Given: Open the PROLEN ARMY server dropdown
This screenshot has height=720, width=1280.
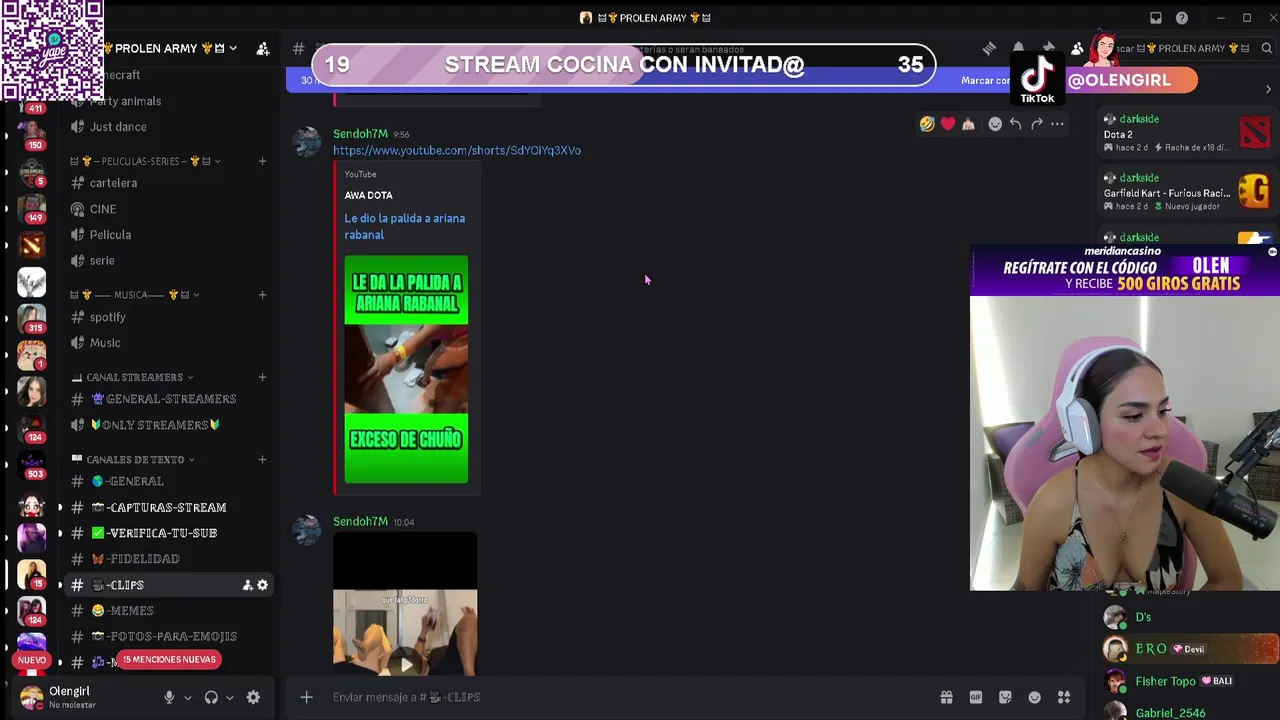Looking at the screenshot, I should pos(233,48).
